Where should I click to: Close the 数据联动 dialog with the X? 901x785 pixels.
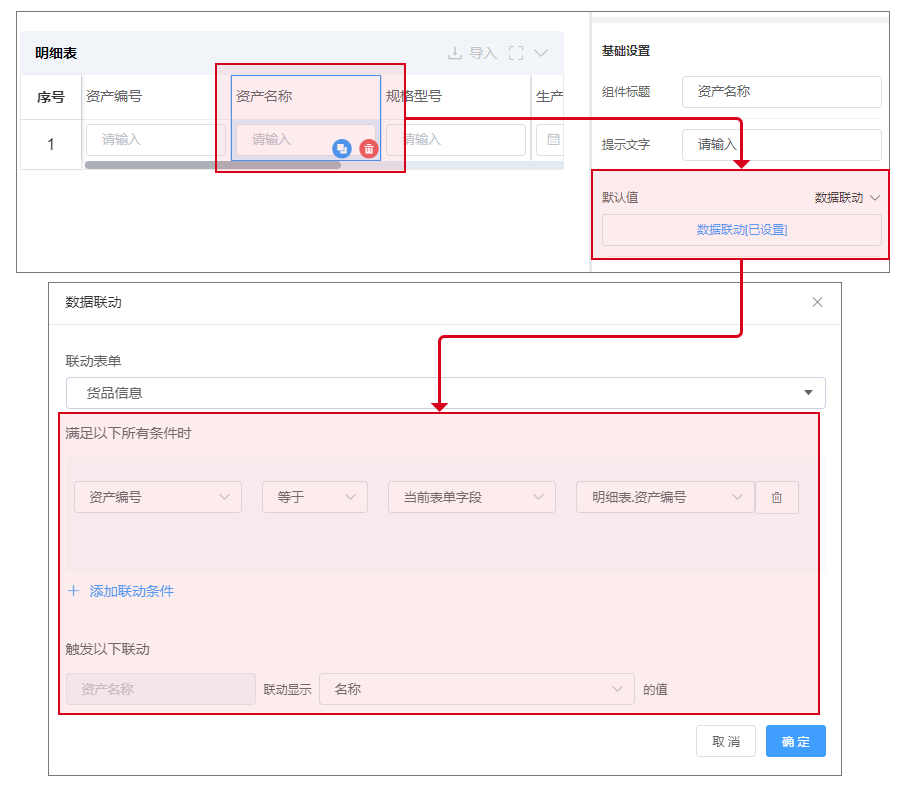817,302
